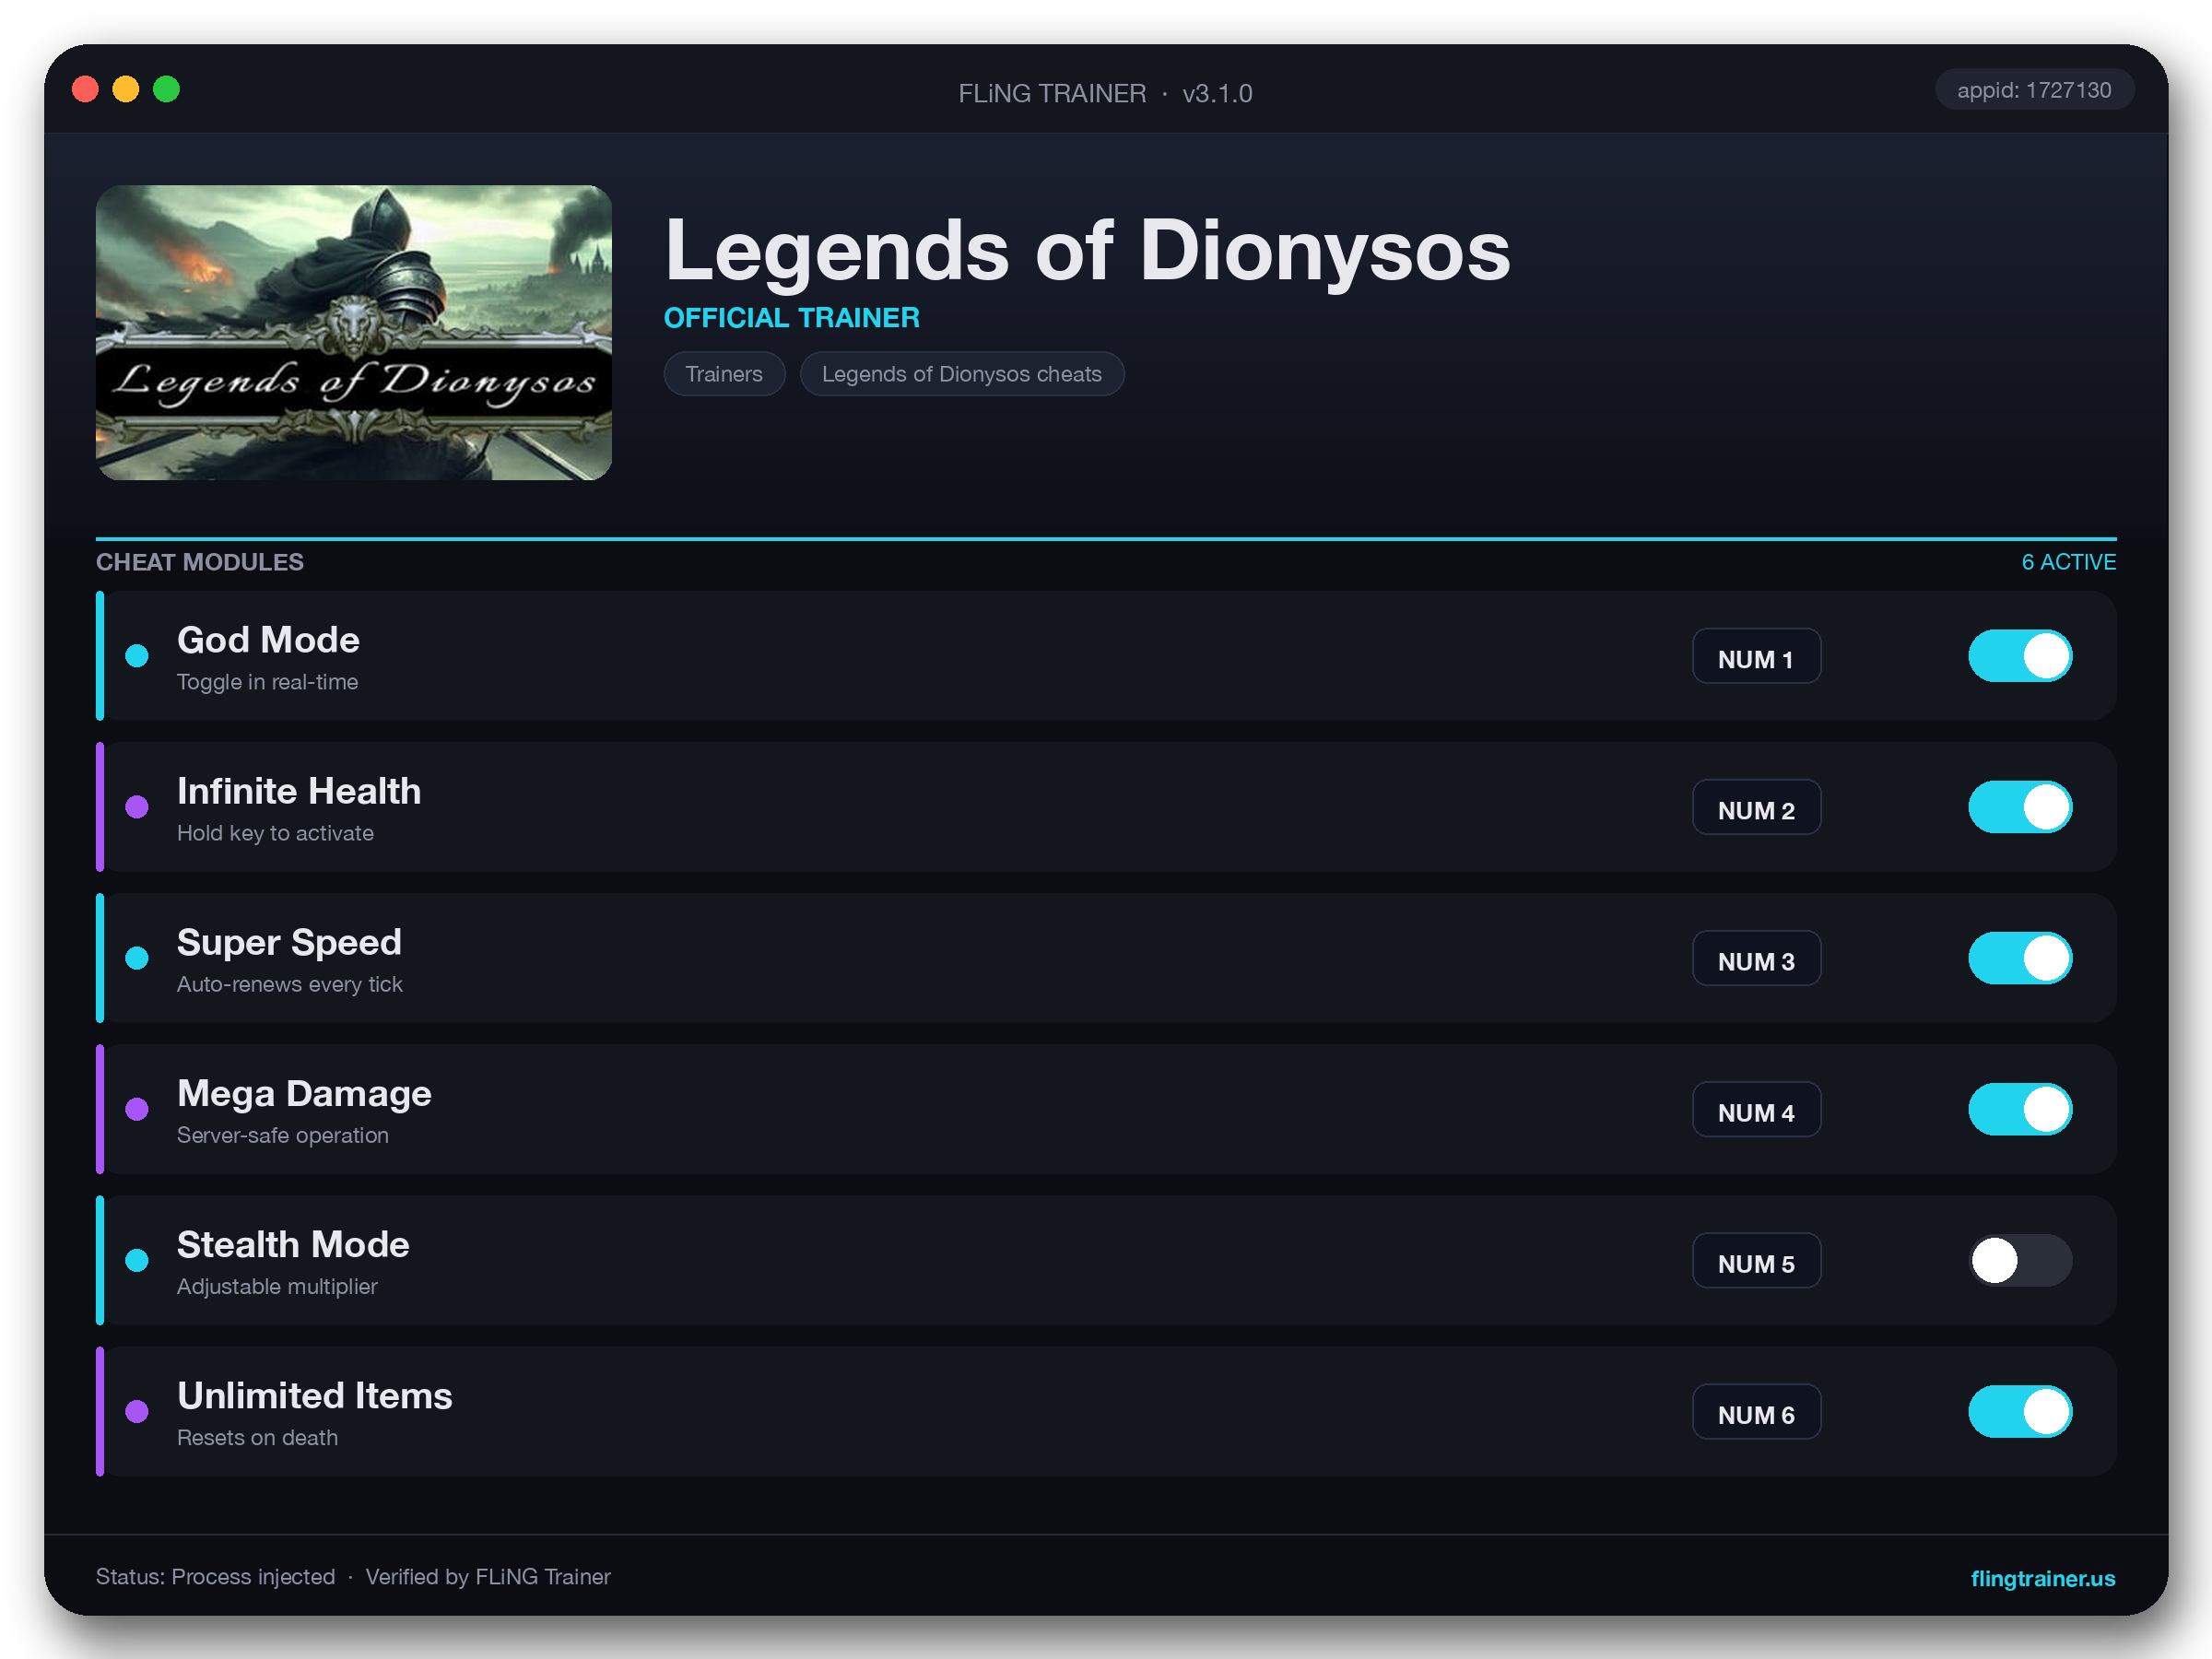Click 'Verified by FLiNG Trainer' text
2212x1659 pixels.
point(487,1577)
